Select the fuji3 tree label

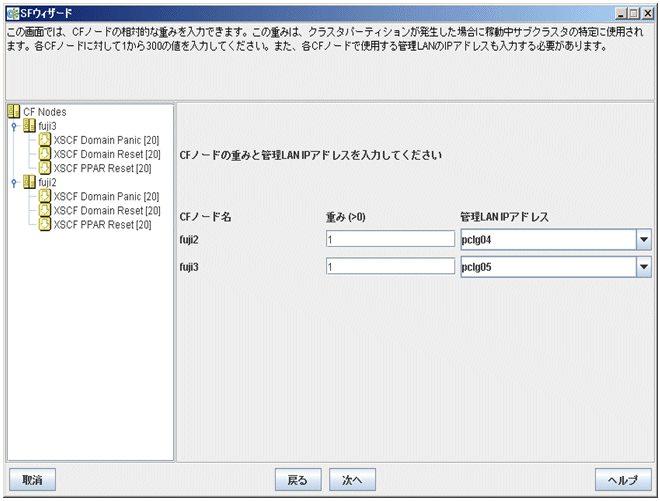47,126
